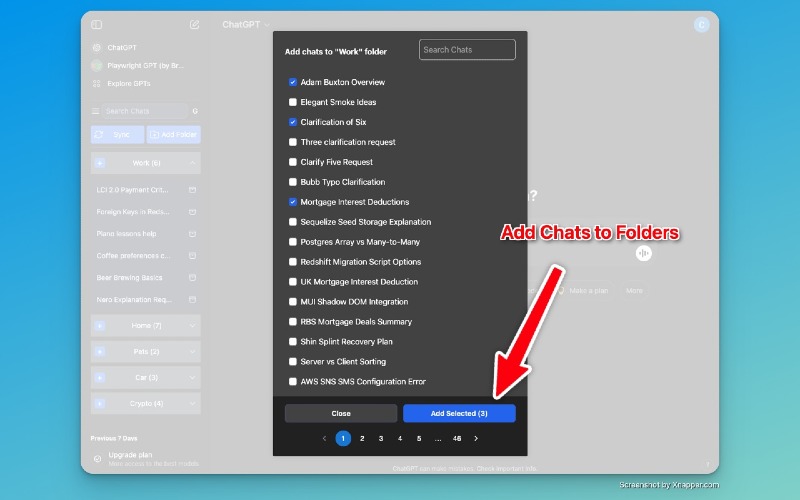Open the ChatGPT model dropdown
This screenshot has height=500, width=800.
(246, 24)
